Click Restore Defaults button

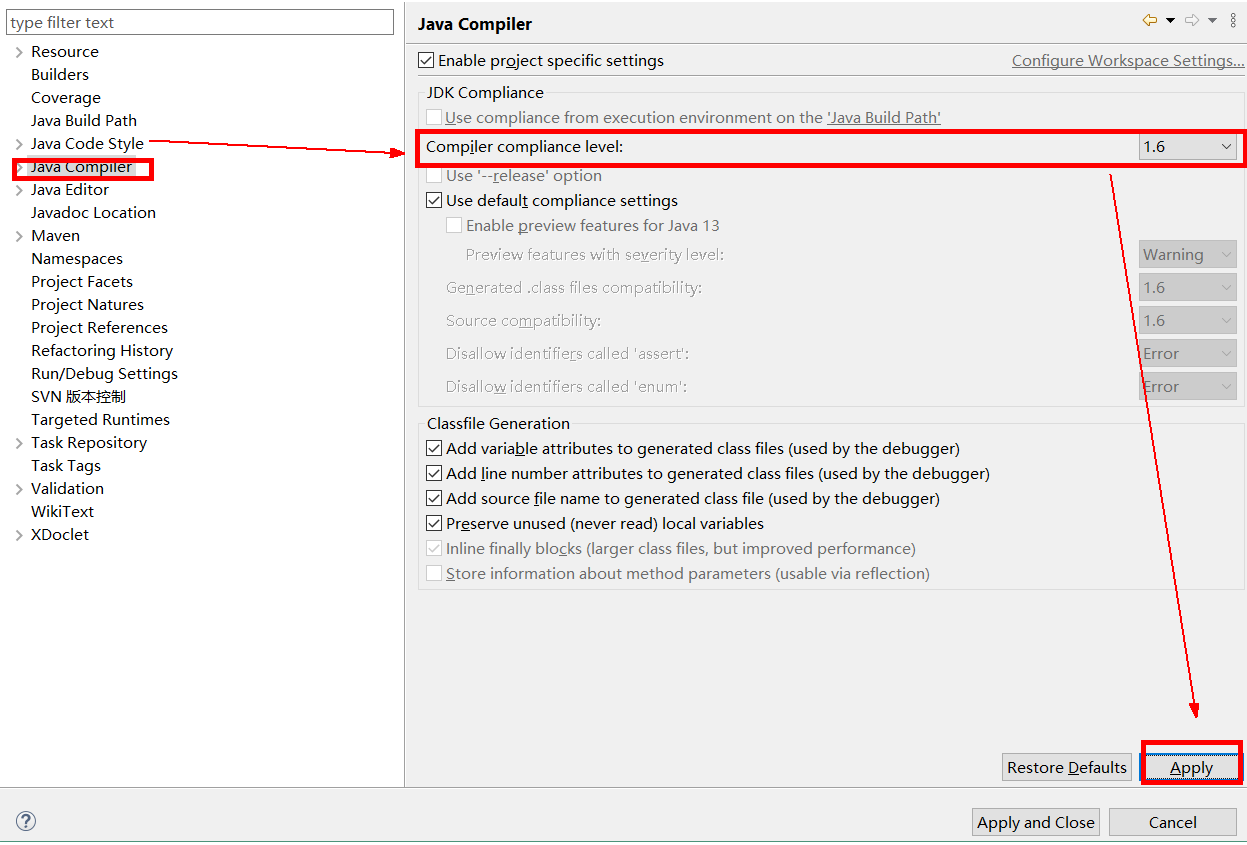tap(1067, 768)
